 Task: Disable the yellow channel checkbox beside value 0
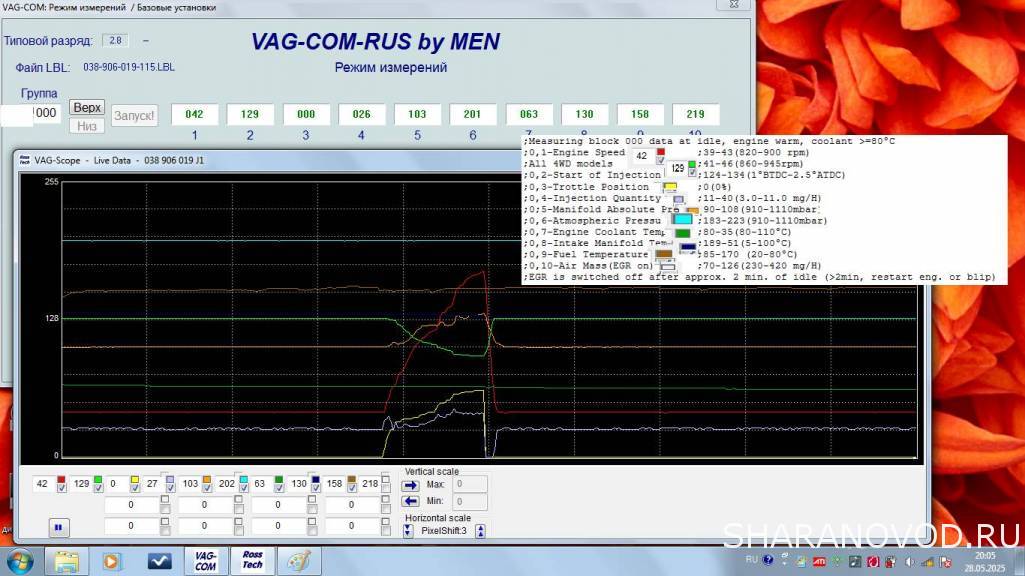tap(135, 489)
